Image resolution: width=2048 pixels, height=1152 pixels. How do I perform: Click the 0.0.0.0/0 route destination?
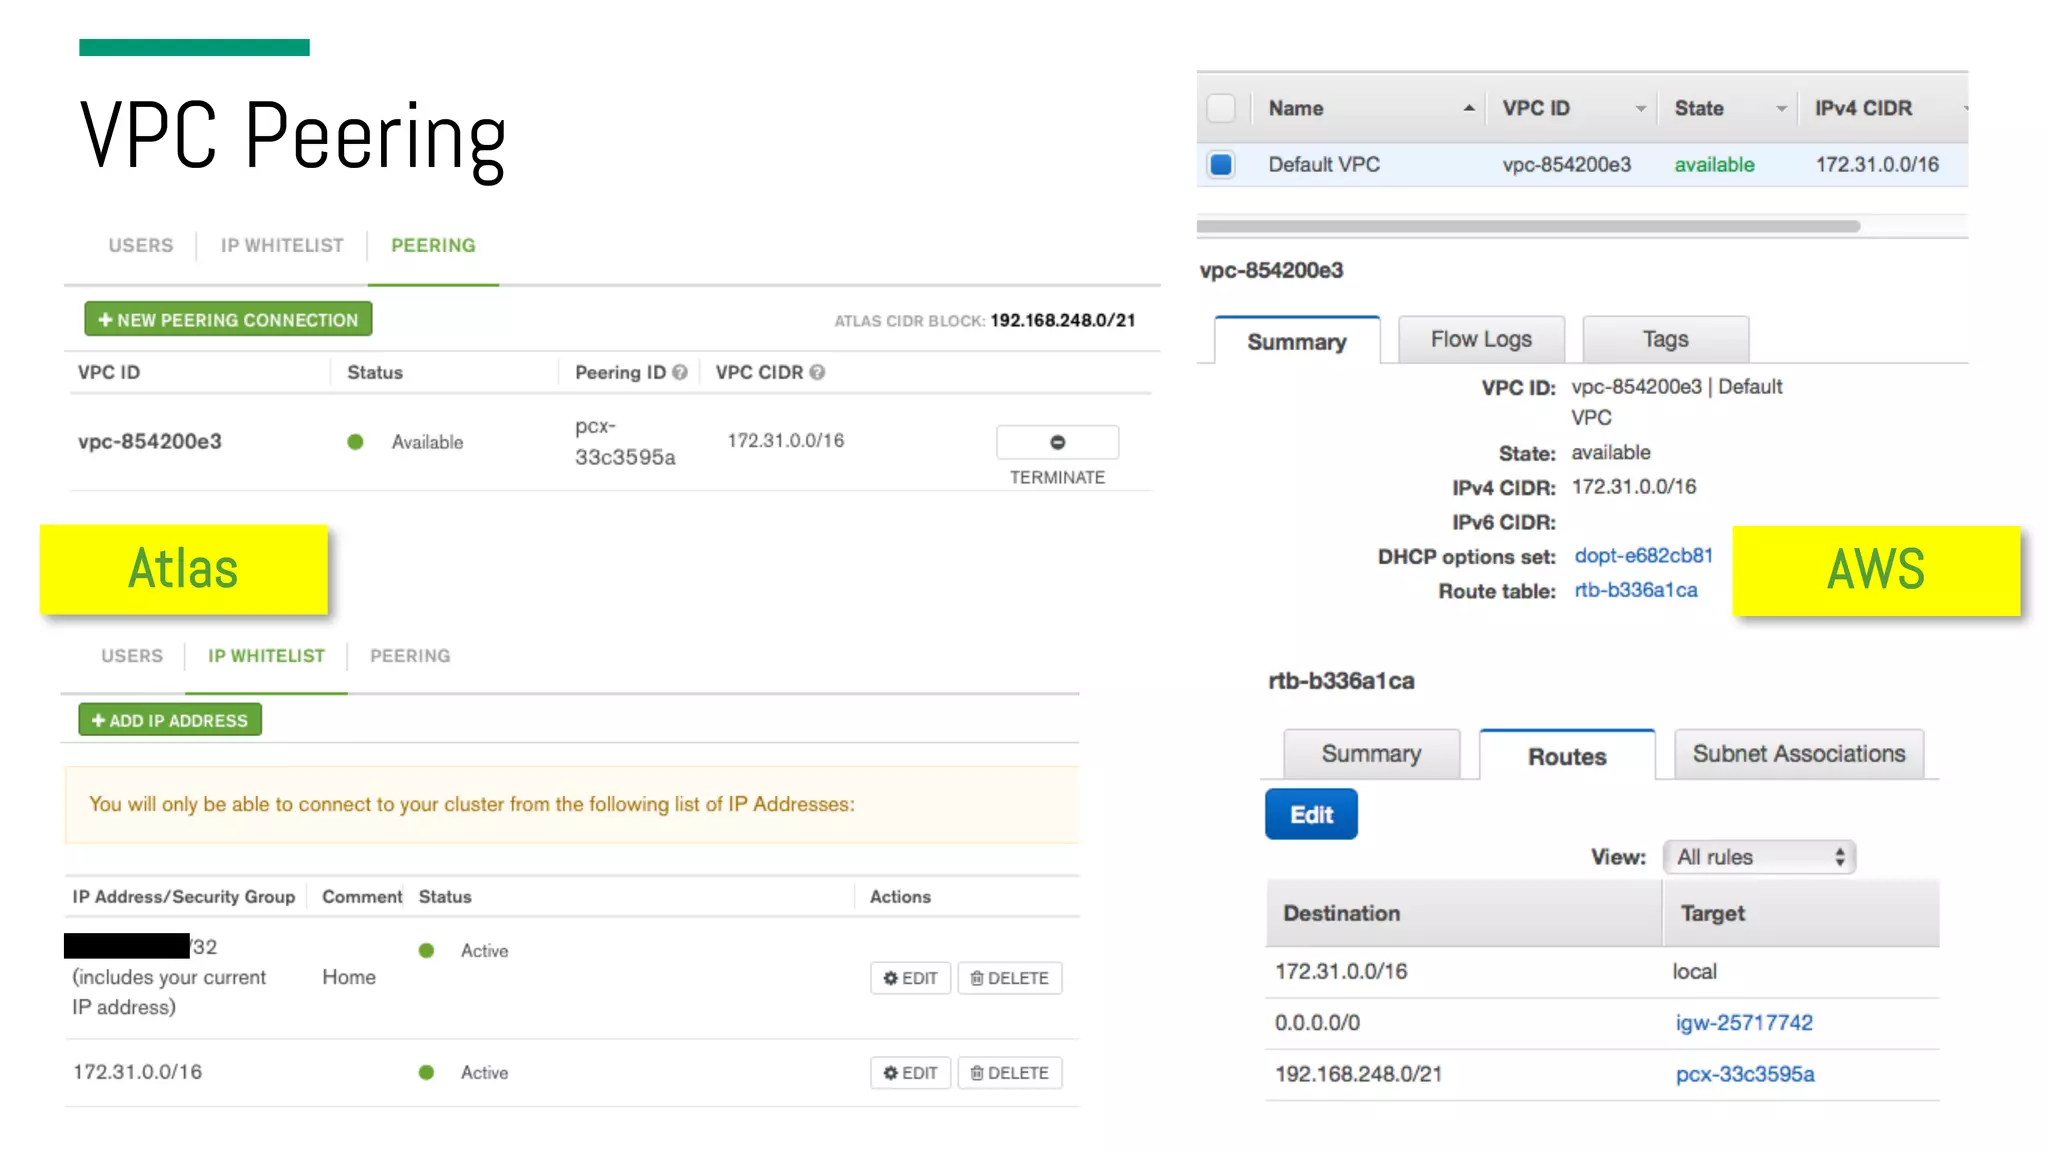click(x=1317, y=1022)
